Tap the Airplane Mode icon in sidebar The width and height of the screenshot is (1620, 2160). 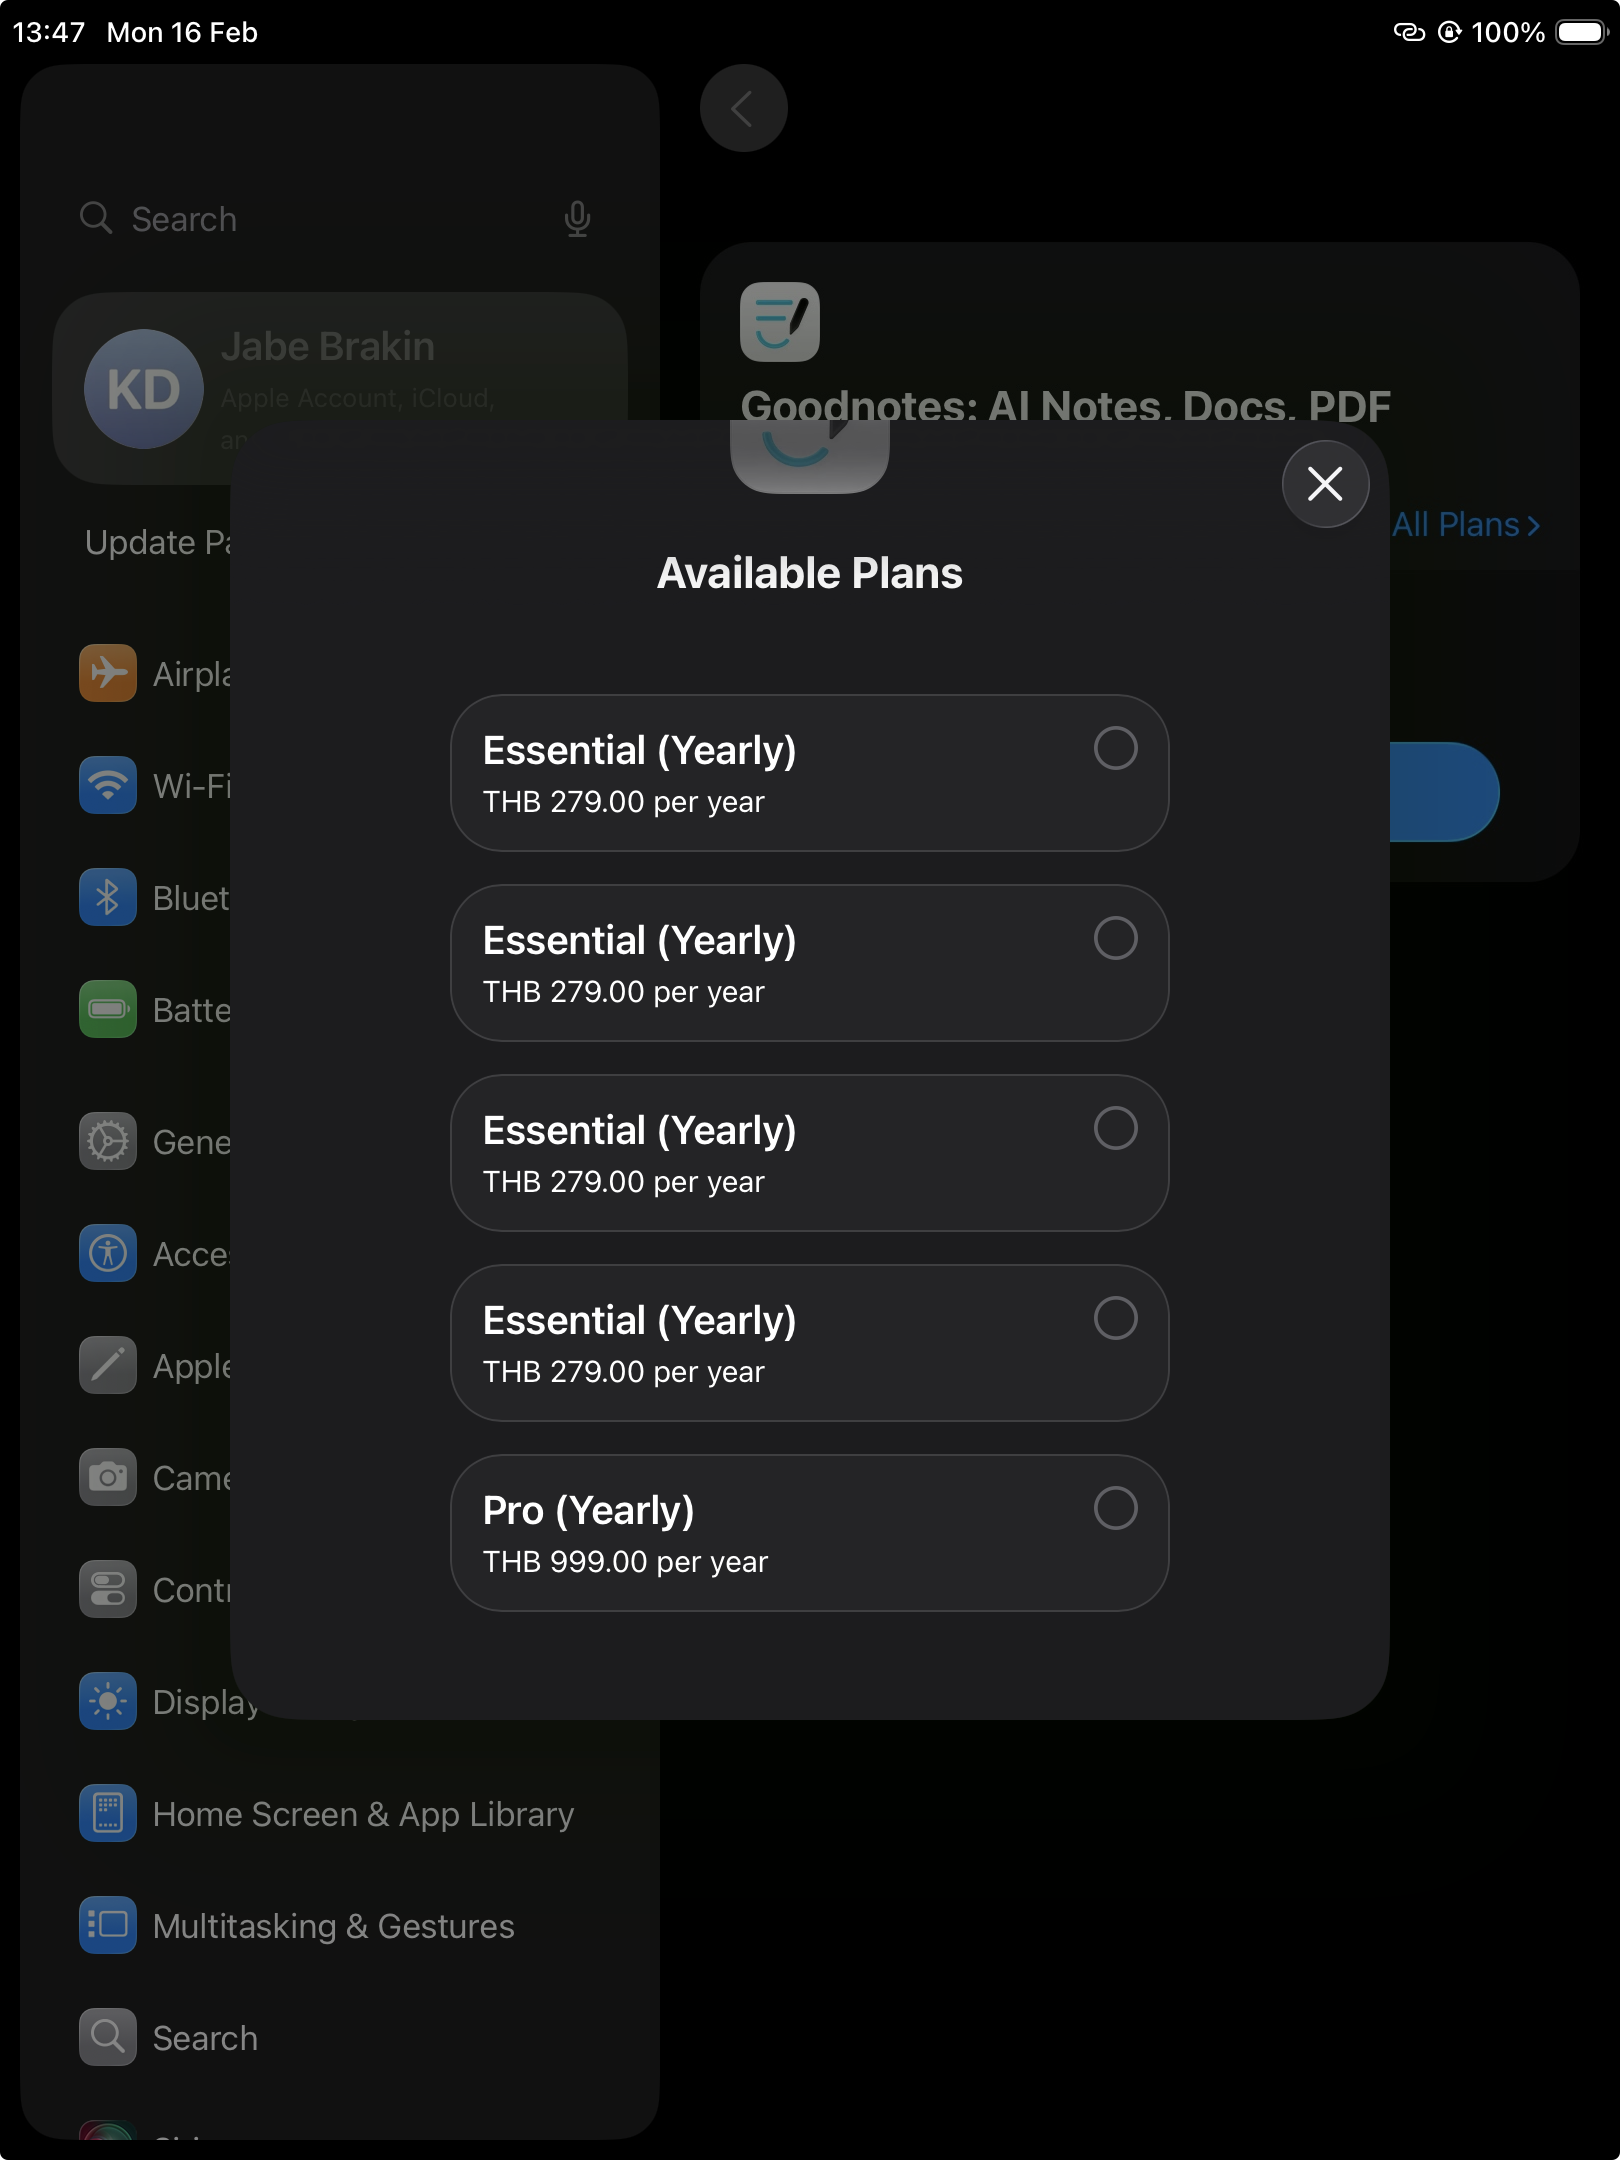click(108, 673)
